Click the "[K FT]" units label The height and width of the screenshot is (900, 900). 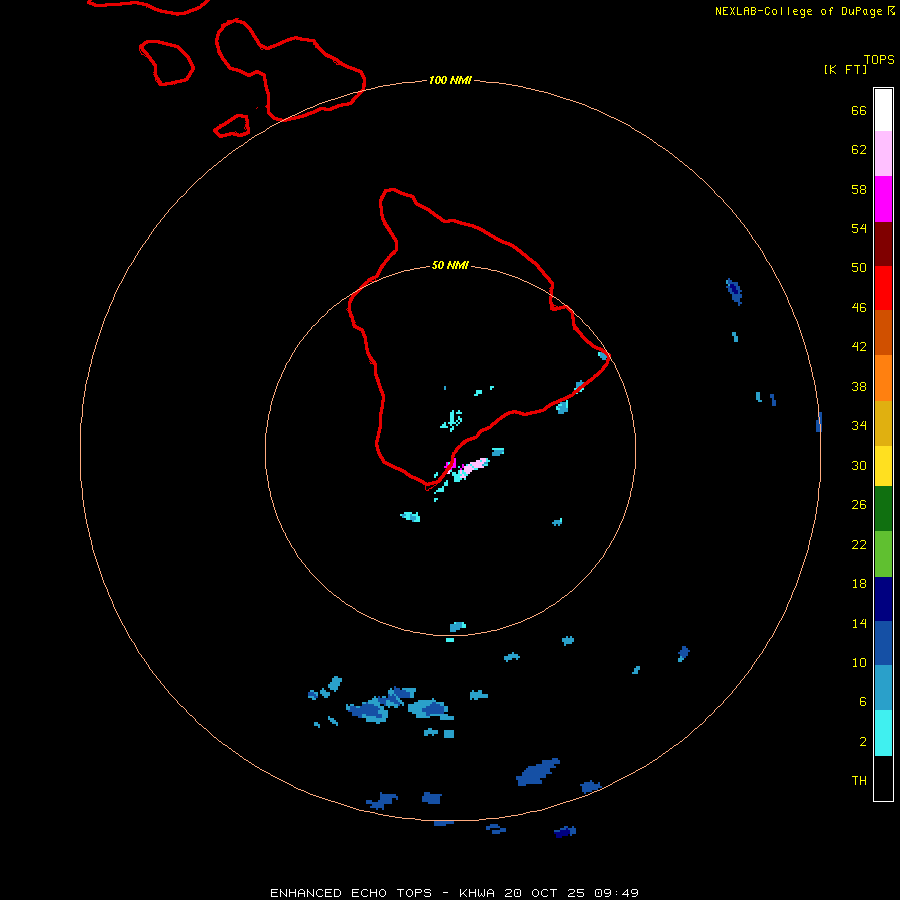point(845,70)
